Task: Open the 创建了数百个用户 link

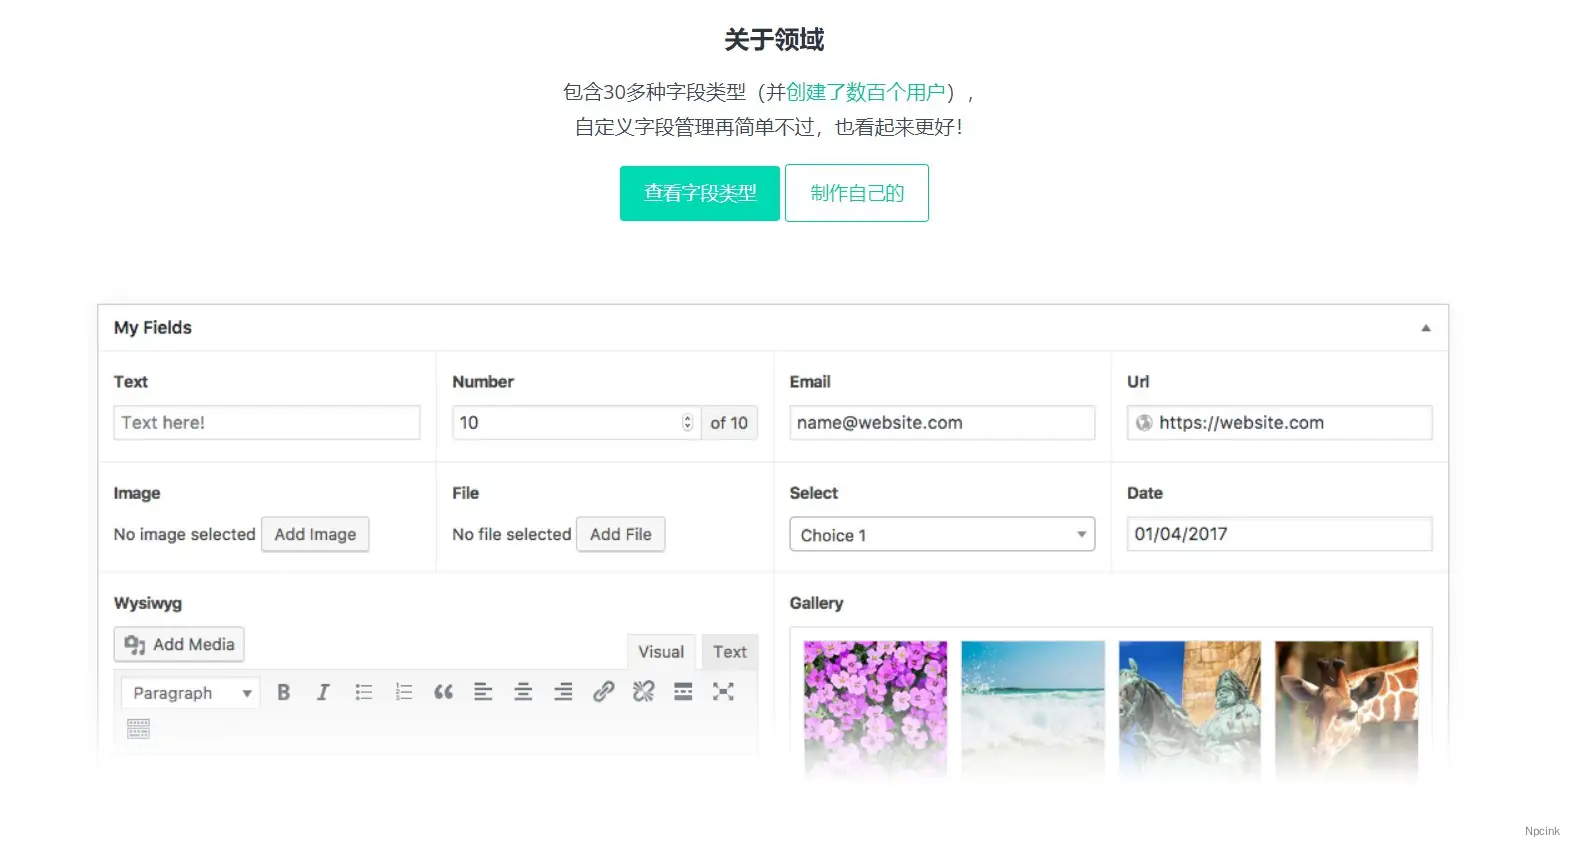Action: (866, 92)
